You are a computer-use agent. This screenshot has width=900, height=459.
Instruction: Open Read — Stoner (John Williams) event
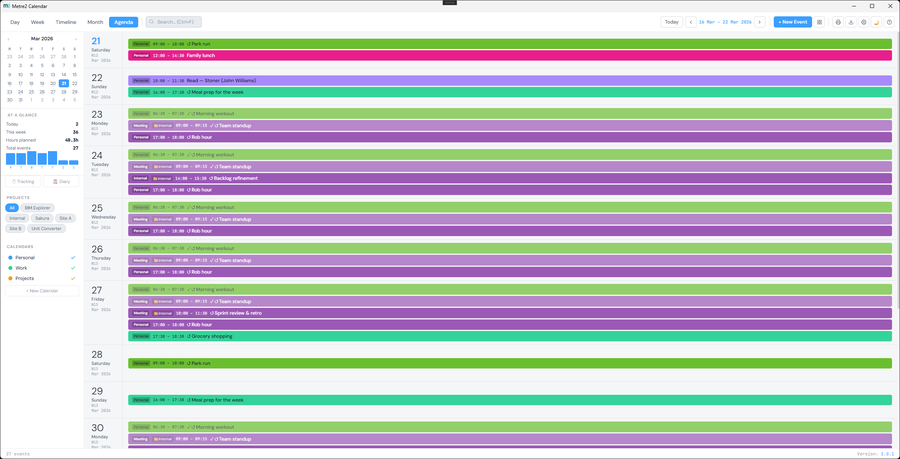pyautogui.click(x=510, y=80)
